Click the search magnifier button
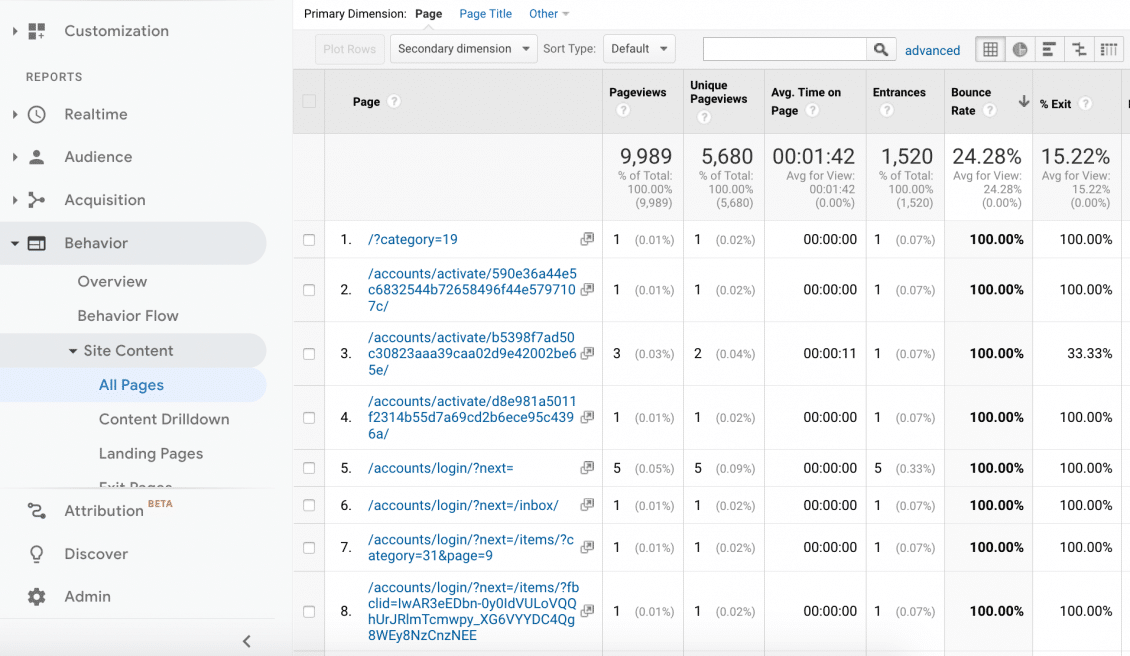The image size is (1130, 656). (881, 49)
